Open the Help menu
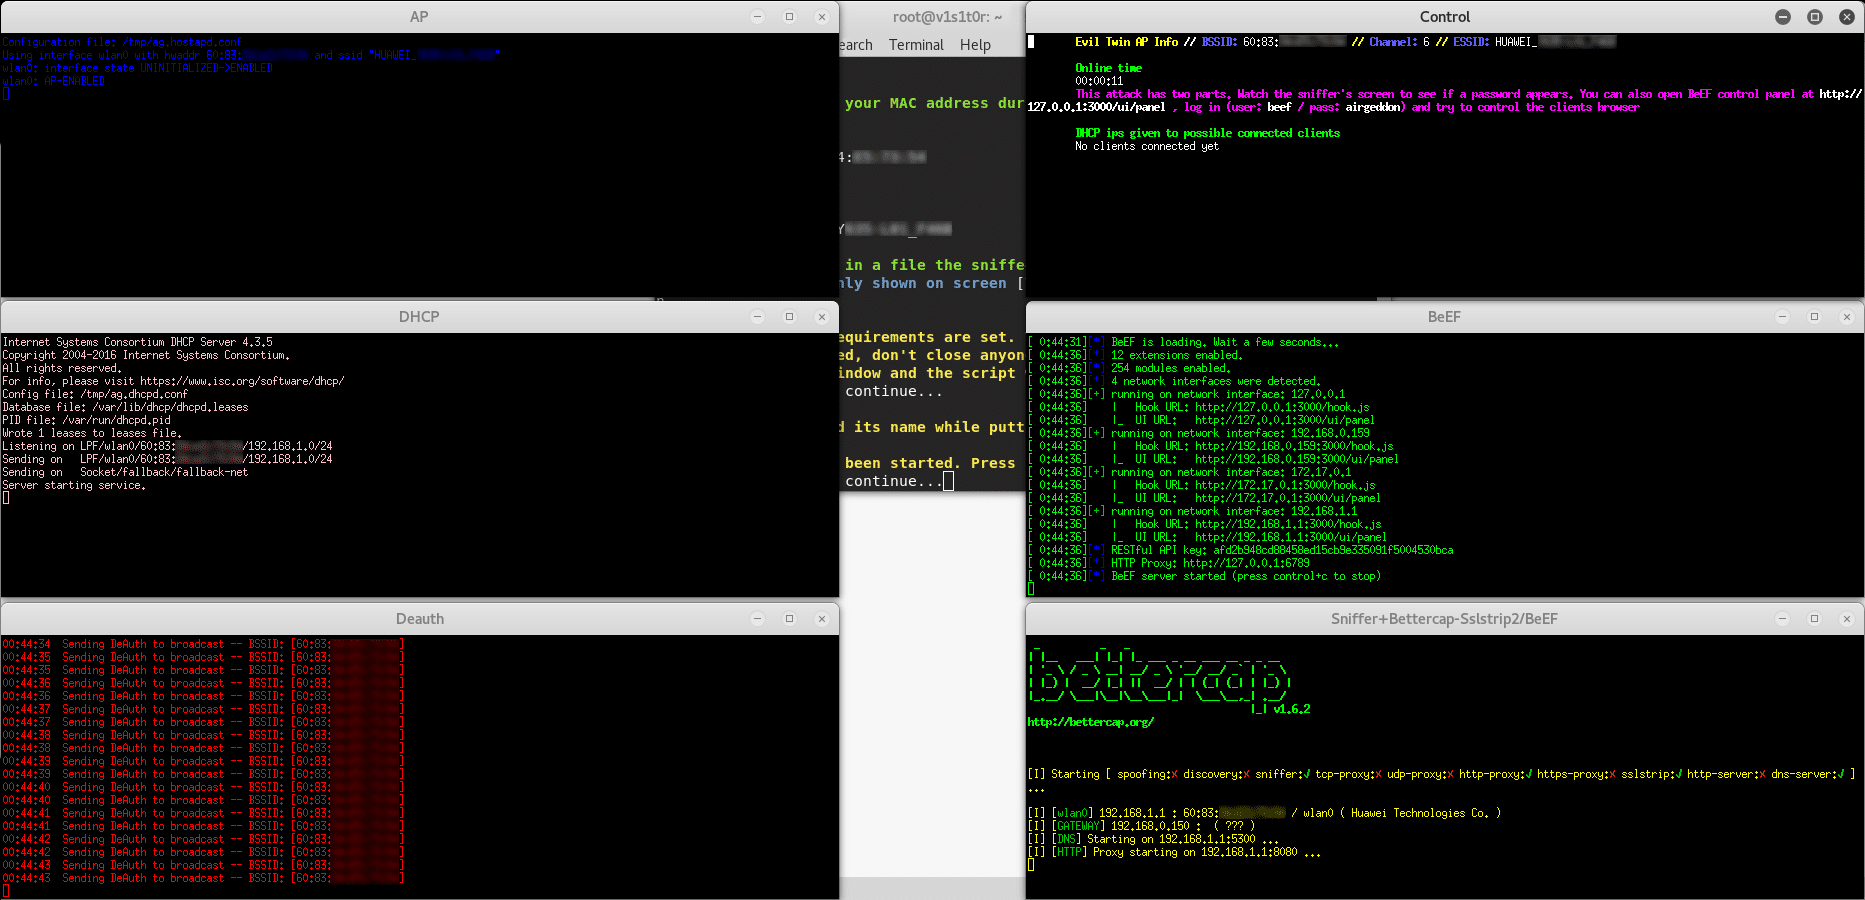The width and height of the screenshot is (1865, 900). click(x=975, y=45)
